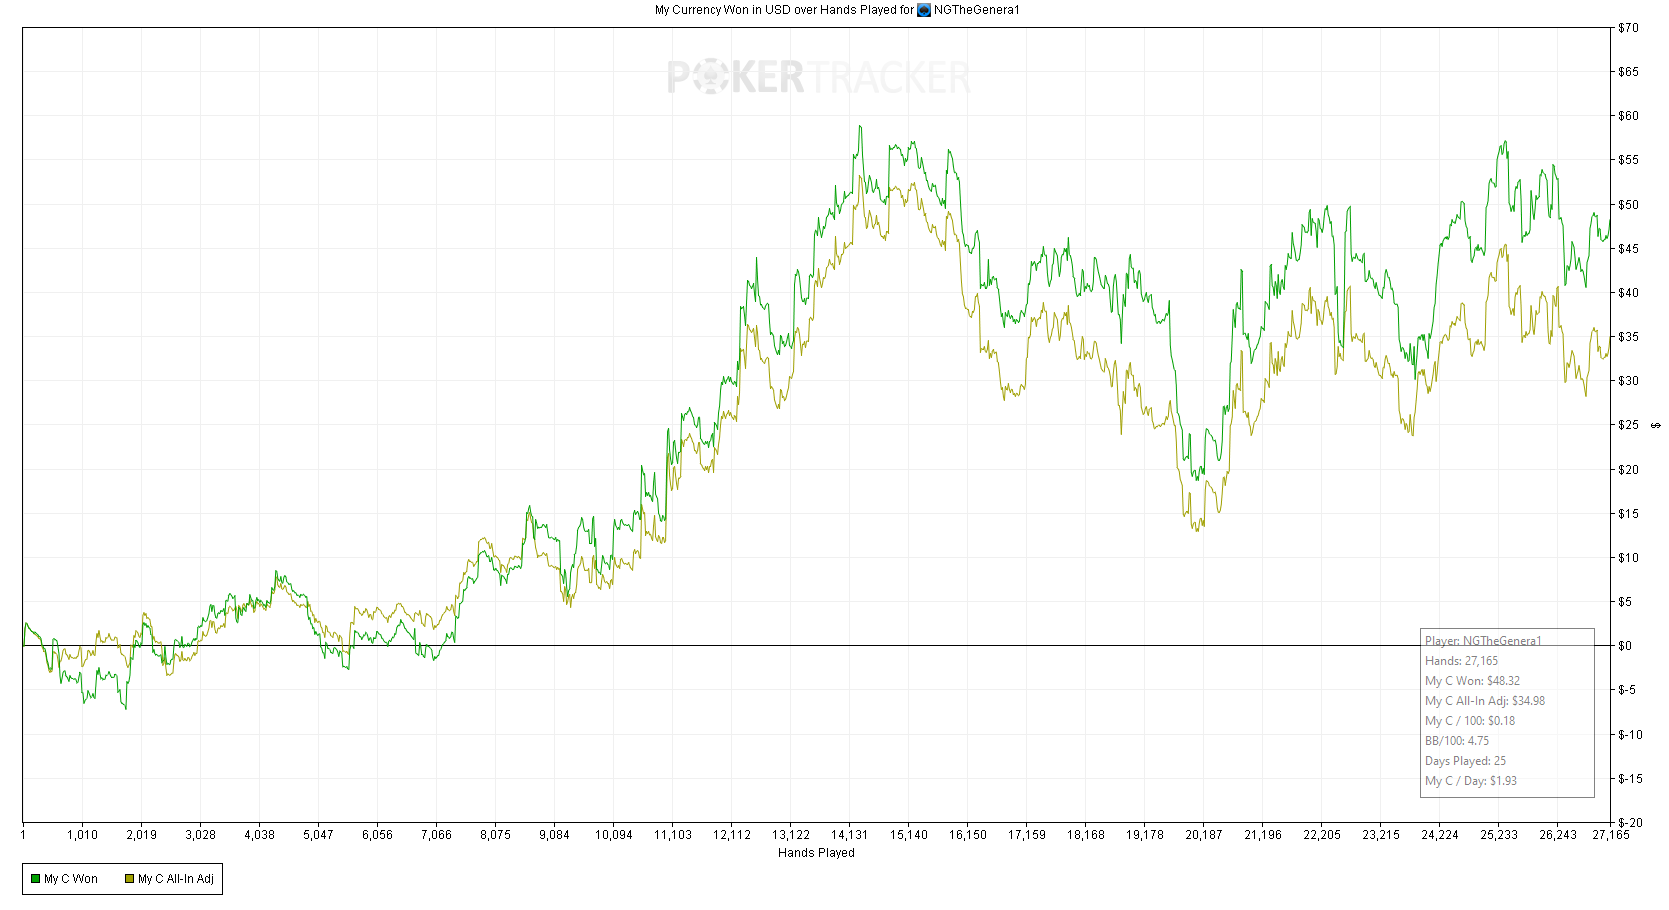The width and height of the screenshot is (1669, 910).
Task: Click the 15,140 hands x-axis tick label
Action: [909, 835]
